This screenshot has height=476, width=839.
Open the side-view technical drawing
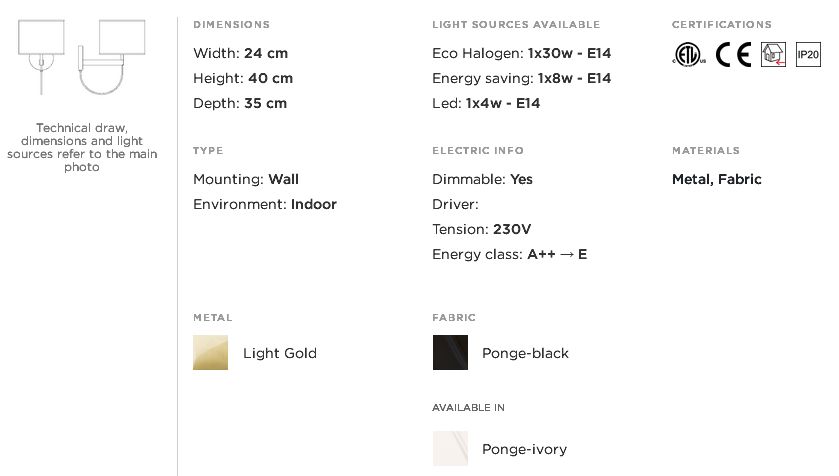(112, 57)
